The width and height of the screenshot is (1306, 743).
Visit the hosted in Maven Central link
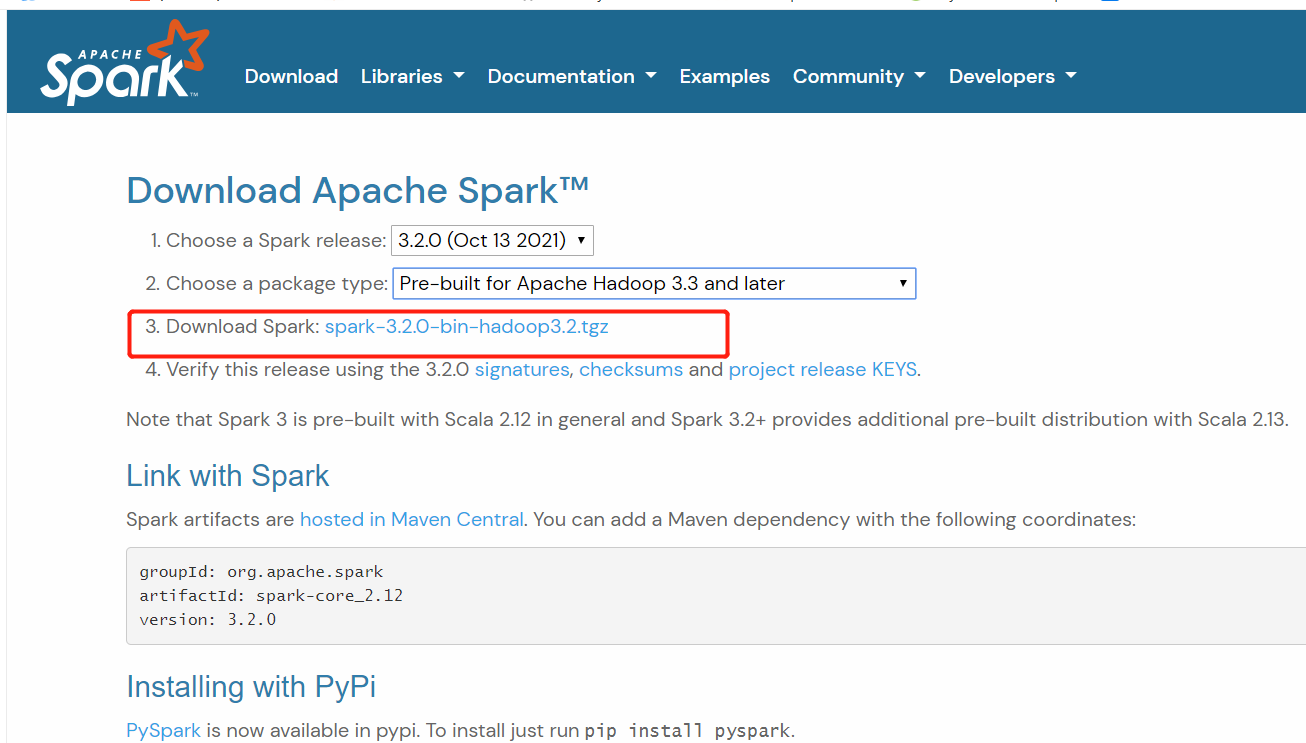pos(411,519)
